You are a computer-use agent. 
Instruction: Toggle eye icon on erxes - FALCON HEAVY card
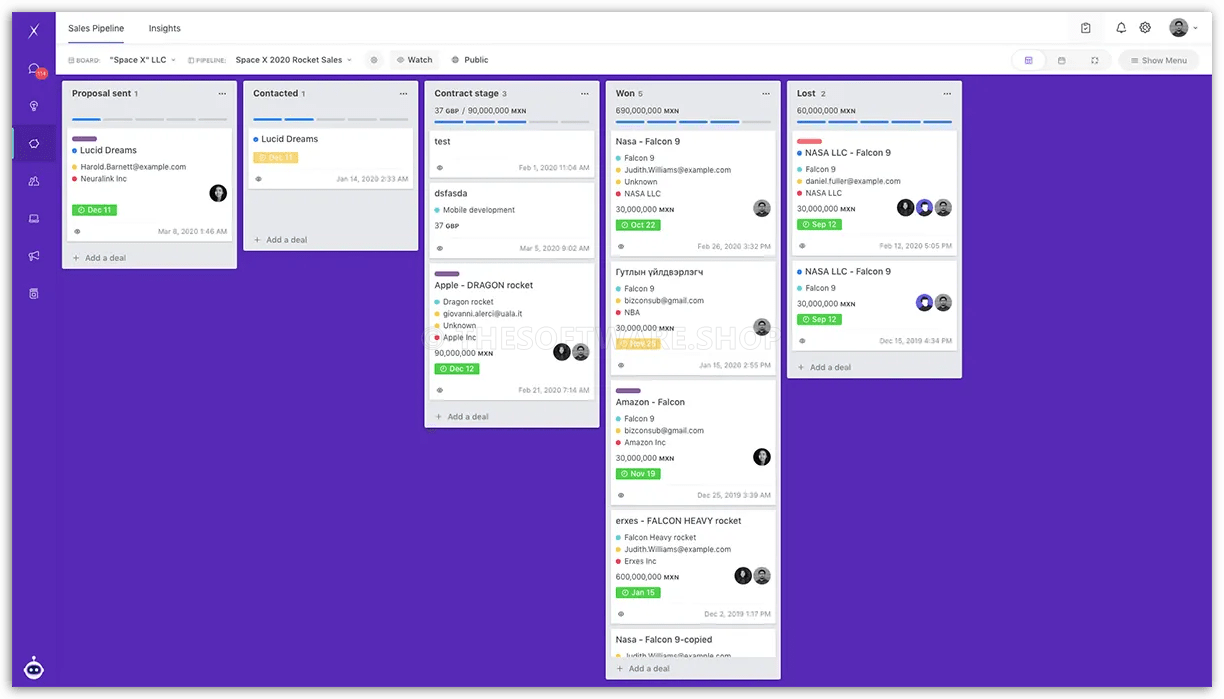coord(621,614)
